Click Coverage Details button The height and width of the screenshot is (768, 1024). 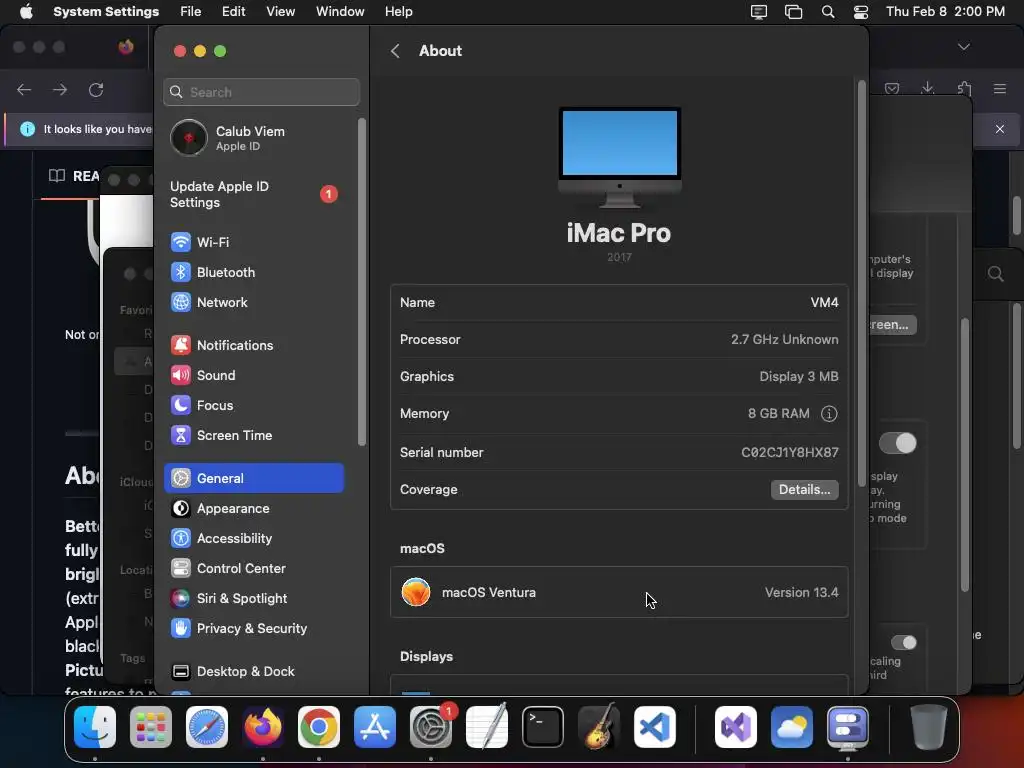click(805, 490)
